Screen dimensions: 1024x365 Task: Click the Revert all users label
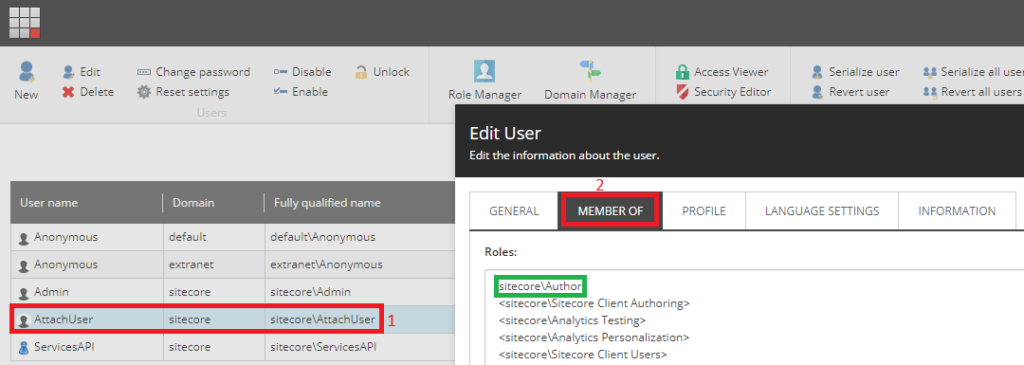pyautogui.click(x=981, y=92)
